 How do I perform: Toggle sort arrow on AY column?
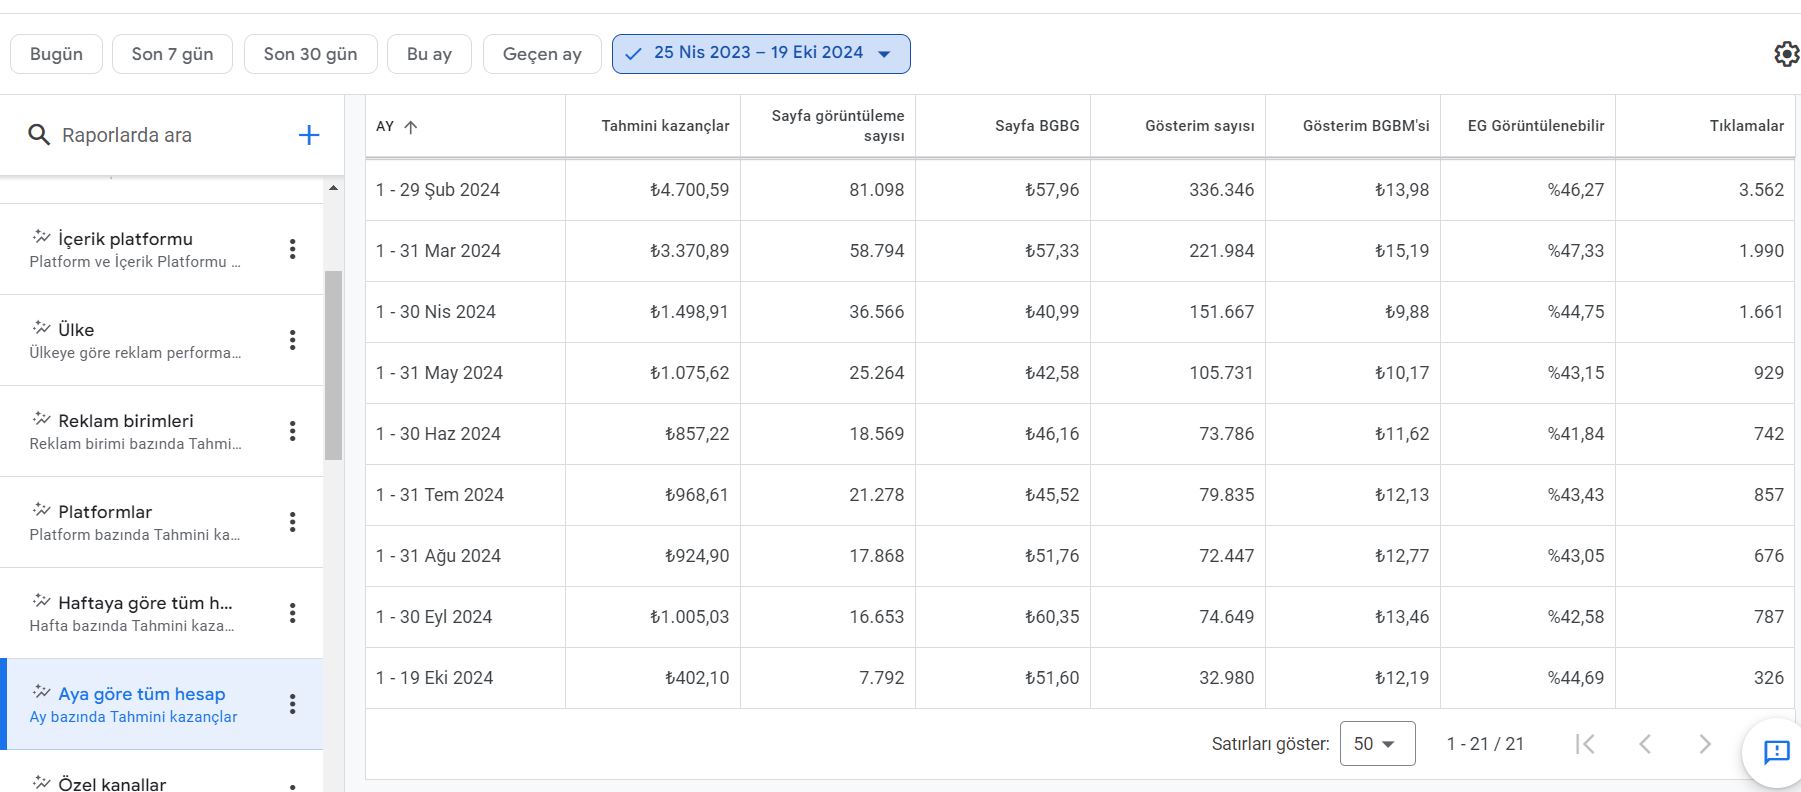[x=410, y=127]
